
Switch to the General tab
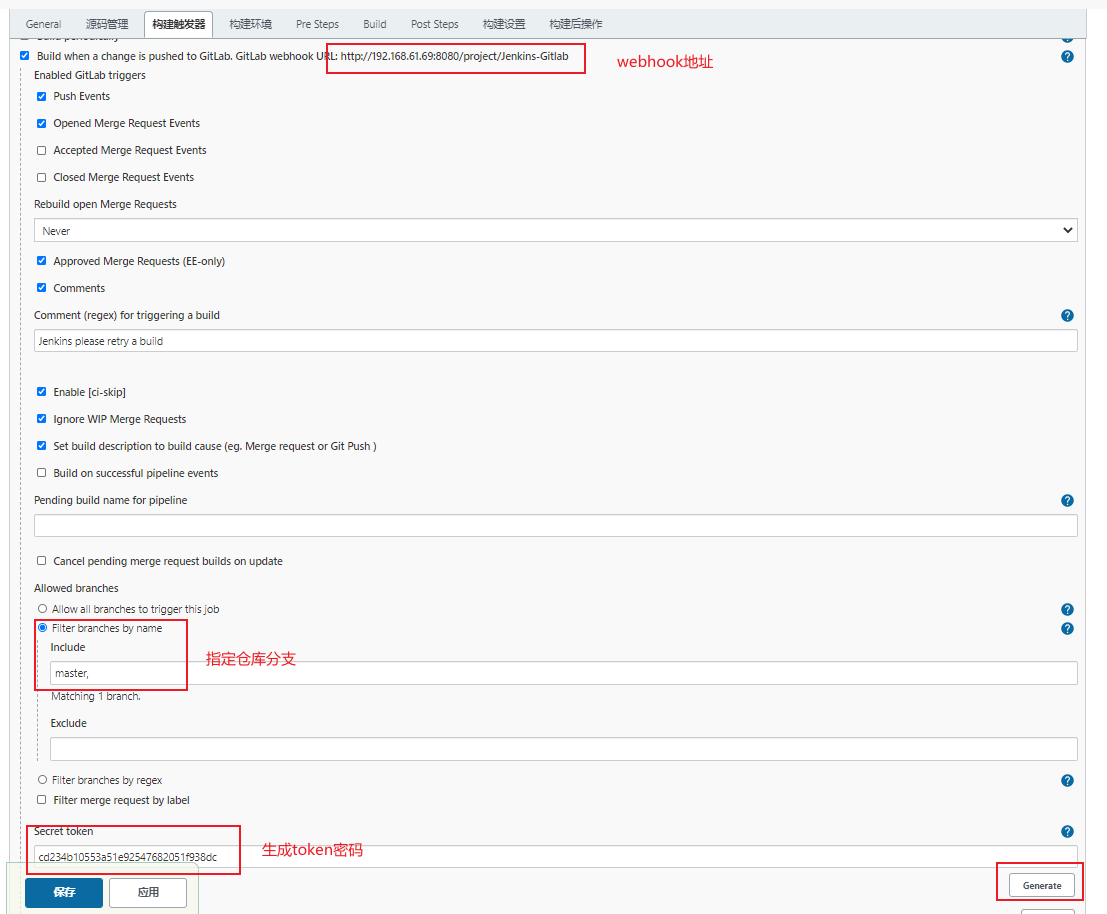(44, 24)
